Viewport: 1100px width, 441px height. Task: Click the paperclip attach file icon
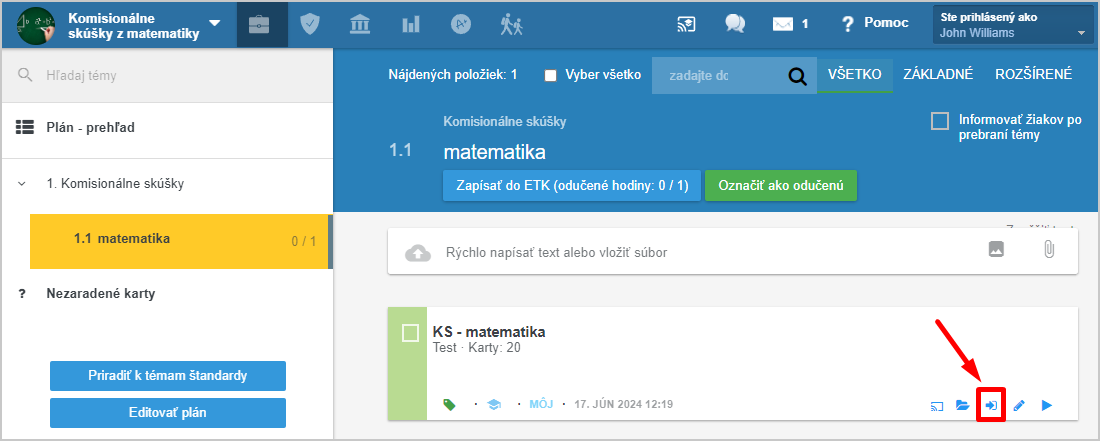click(x=1048, y=251)
